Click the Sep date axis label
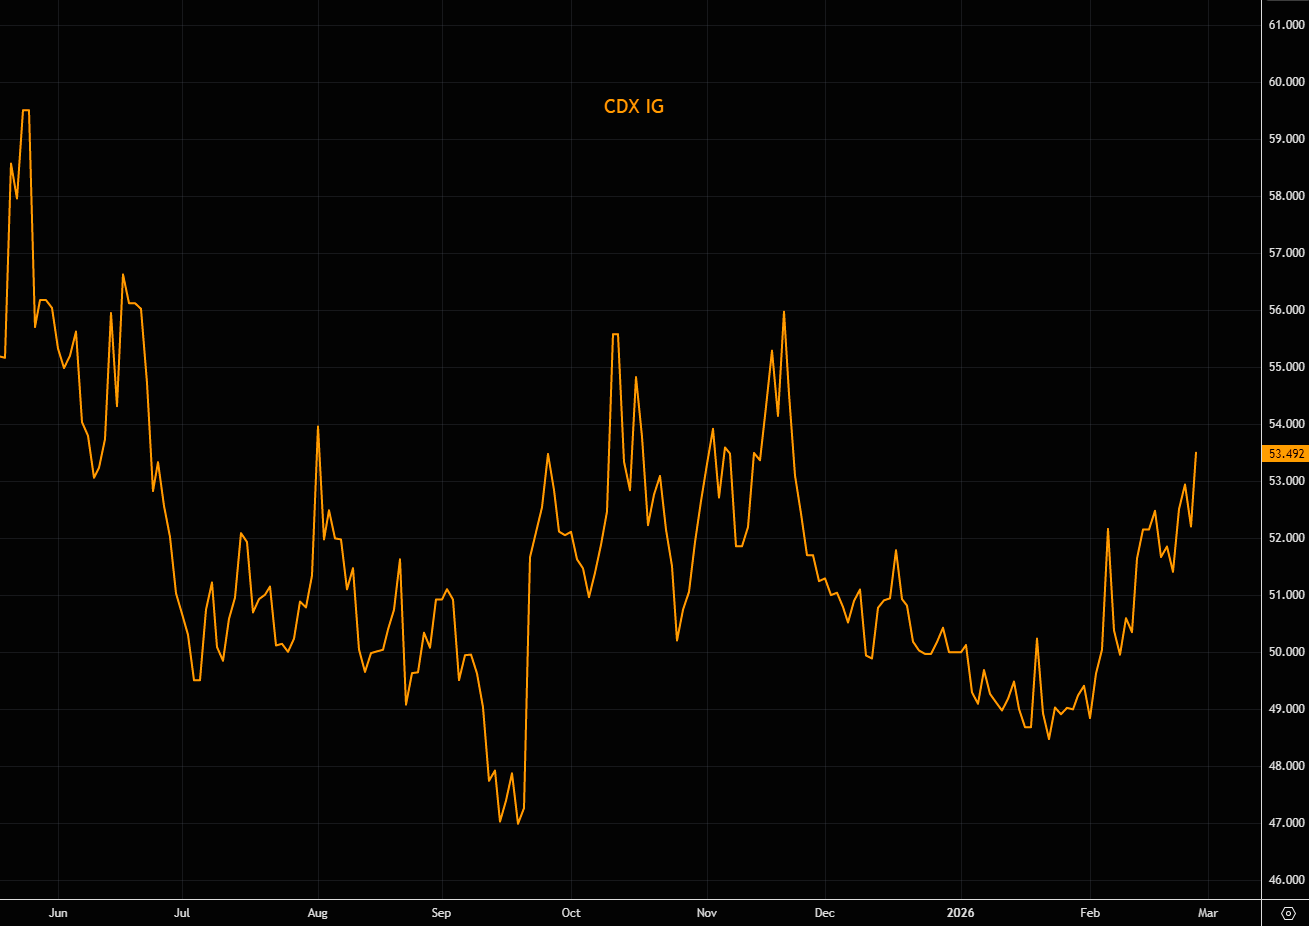The width and height of the screenshot is (1309, 926). 441,913
